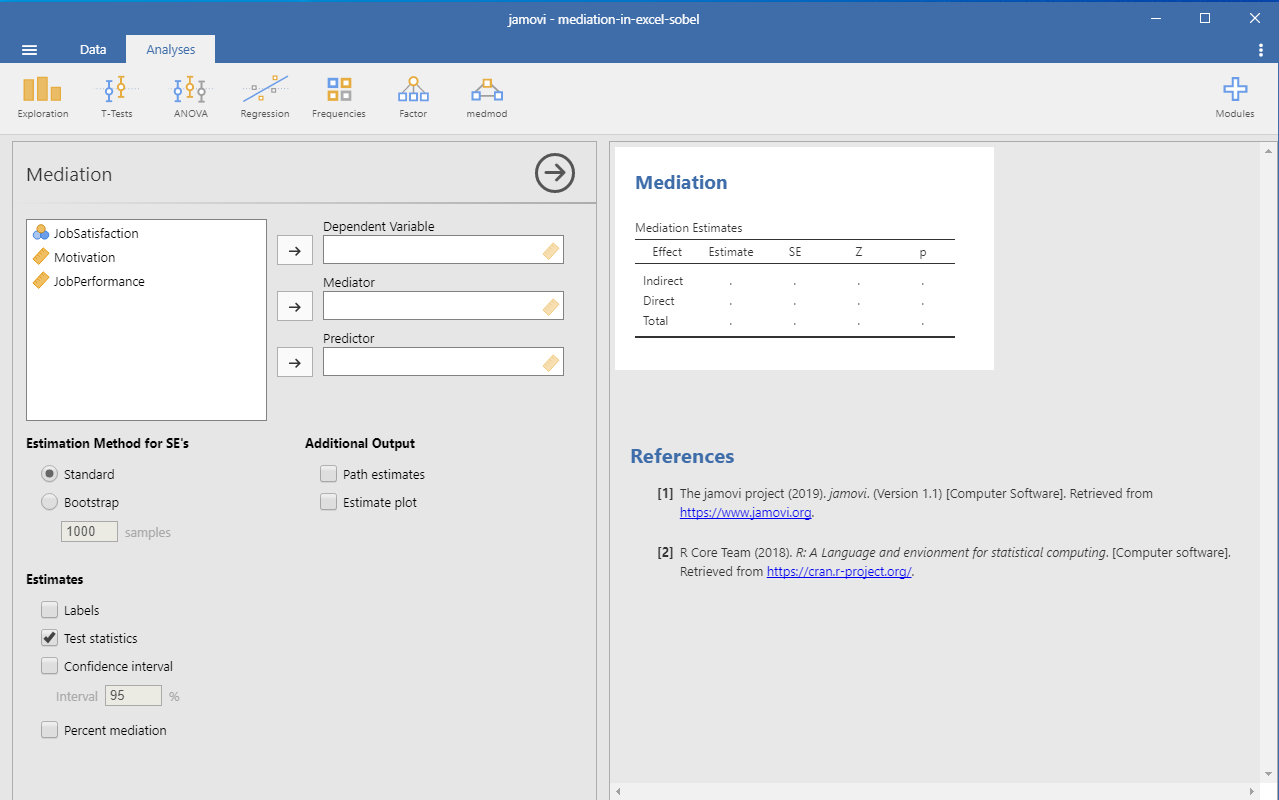Open the hamburger main menu
The height and width of the screenshot is (800, 1279).
point(29,50)
